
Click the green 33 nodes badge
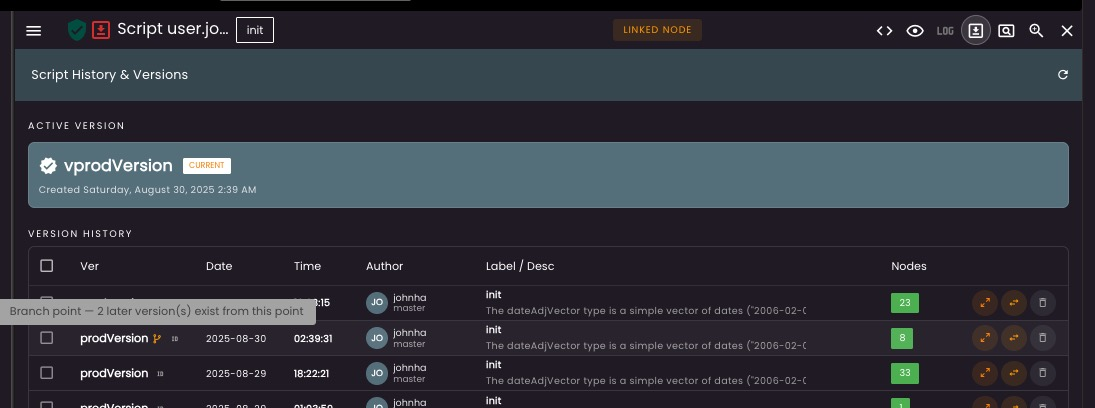tap(905, 373)
